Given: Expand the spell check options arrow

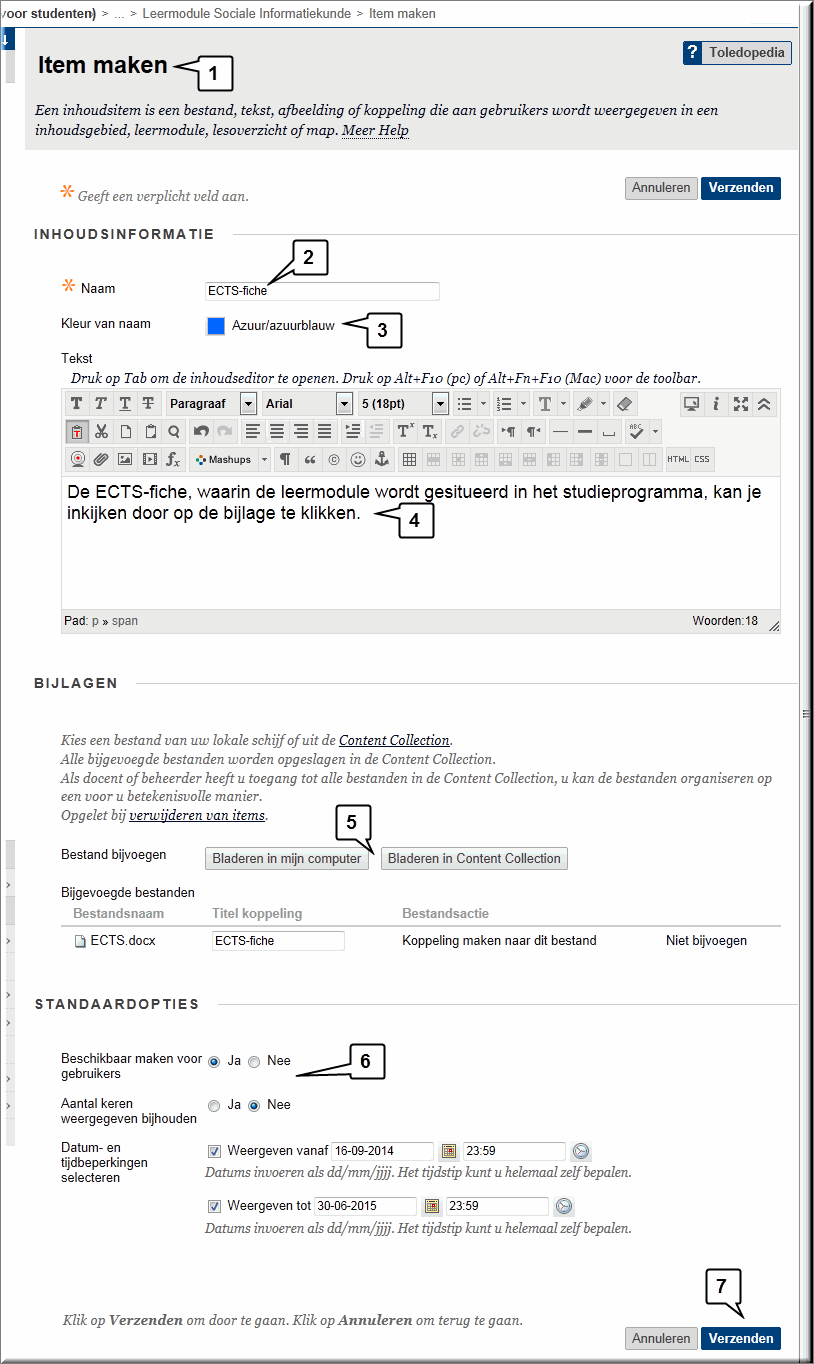Looking at the screenshot, I should tap(656, 432).
